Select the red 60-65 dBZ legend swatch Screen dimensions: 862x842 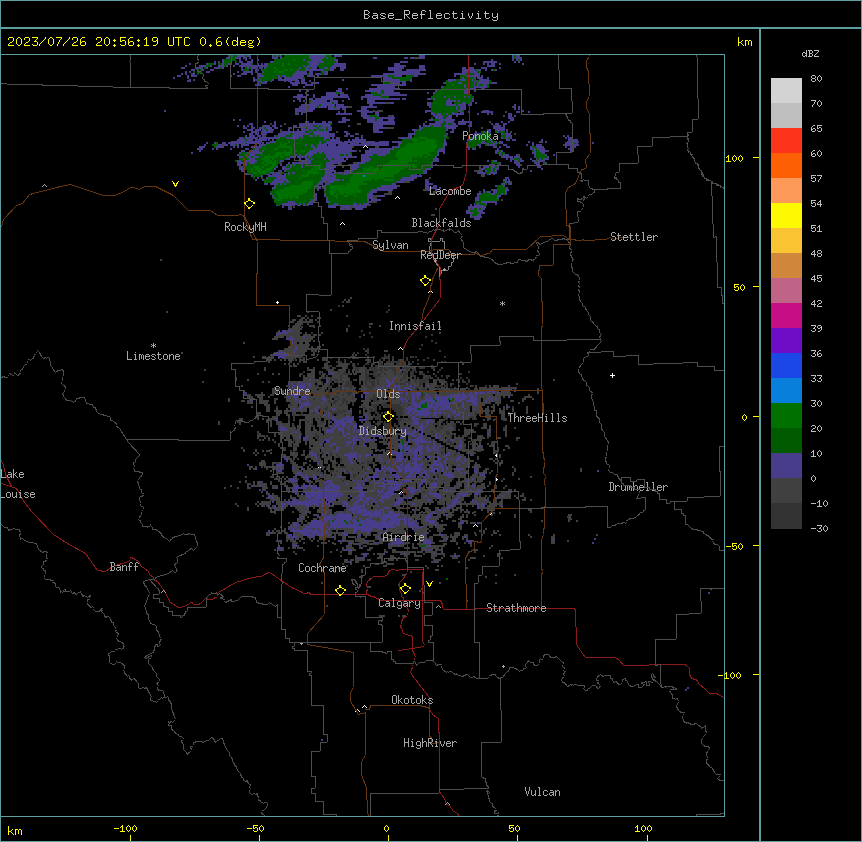tap(786, 141)
